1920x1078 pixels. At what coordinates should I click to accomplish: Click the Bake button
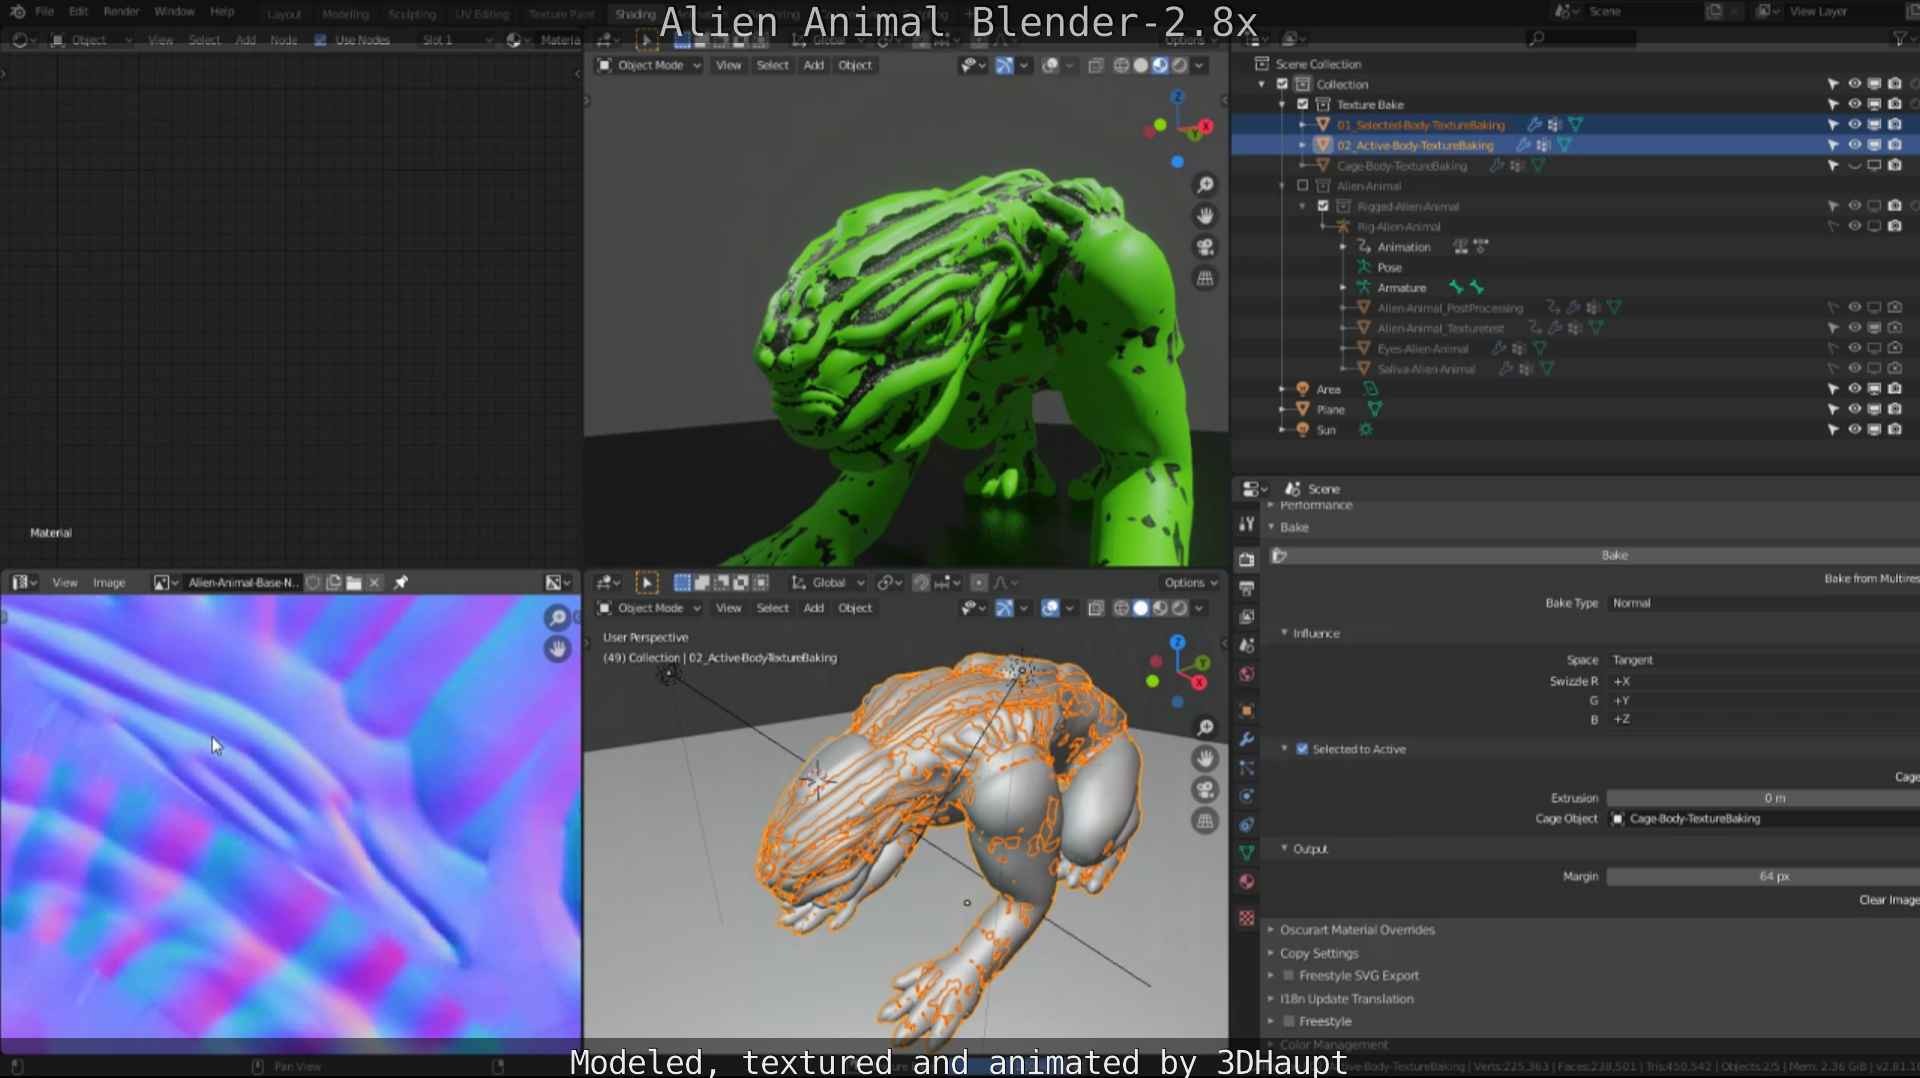[x=1614, y=555]
